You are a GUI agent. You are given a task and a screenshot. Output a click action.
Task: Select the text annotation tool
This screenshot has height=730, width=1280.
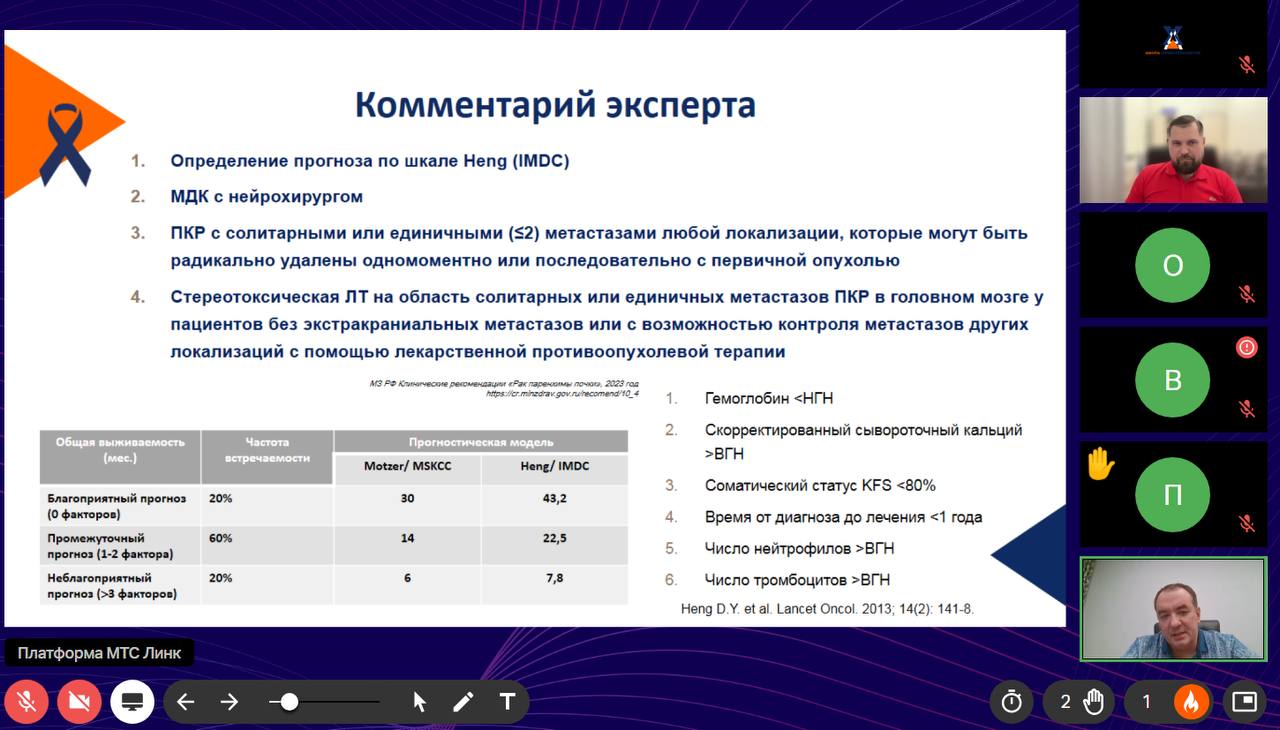coord(507,702)
